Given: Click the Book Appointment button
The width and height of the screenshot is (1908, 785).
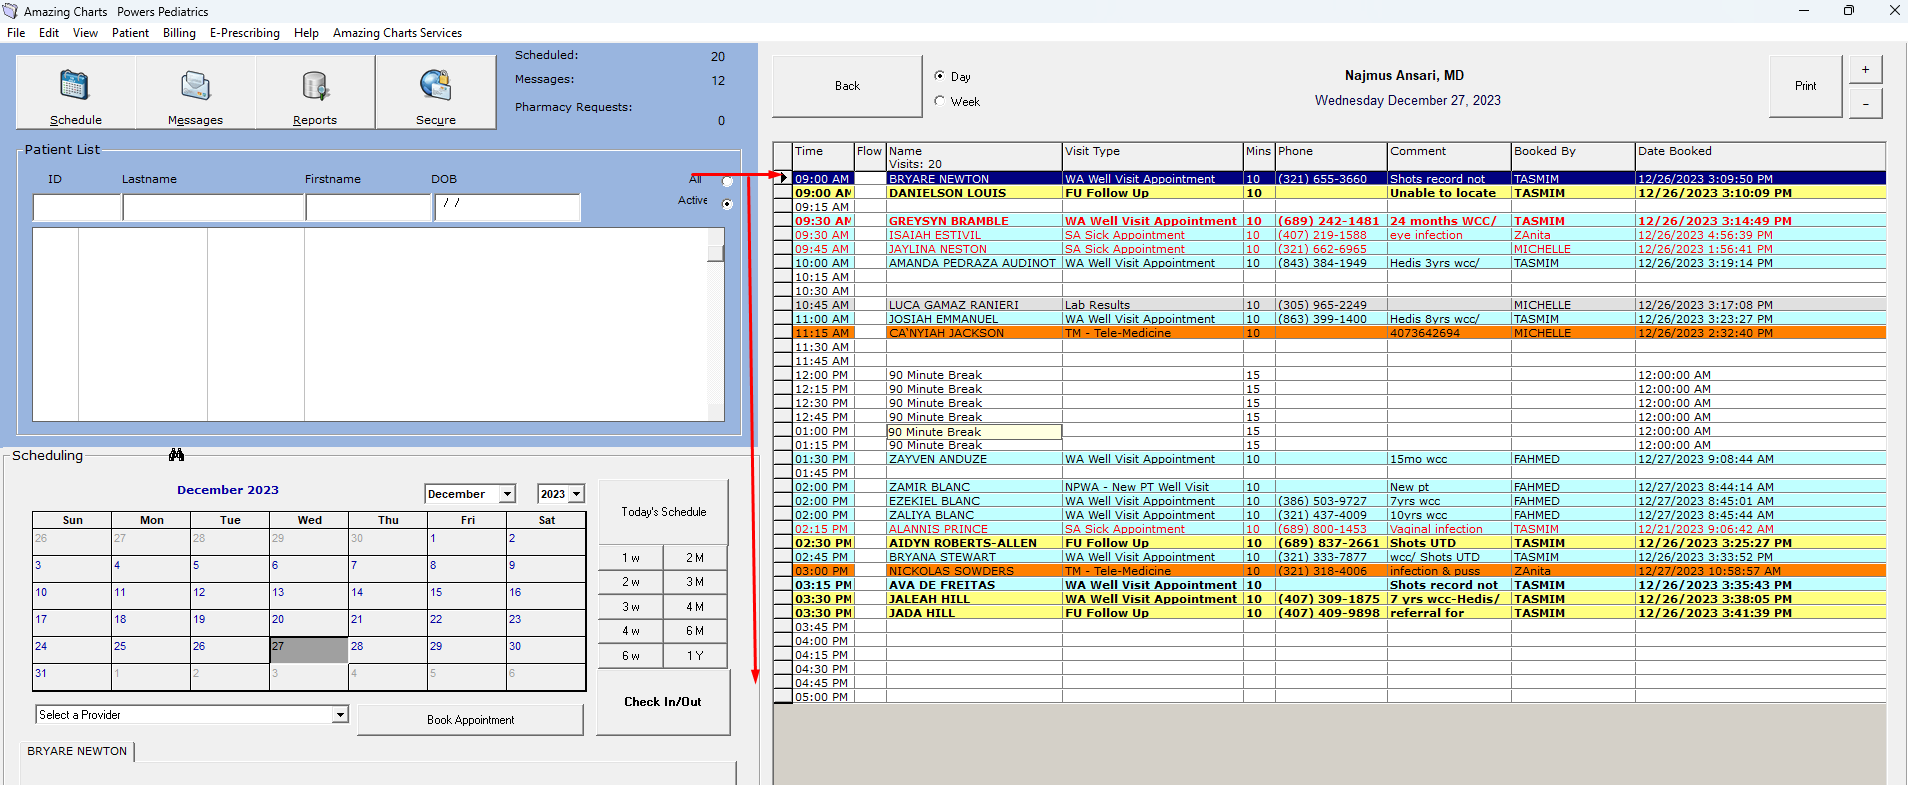Looking at the screenshot, I should click(470, 720).
